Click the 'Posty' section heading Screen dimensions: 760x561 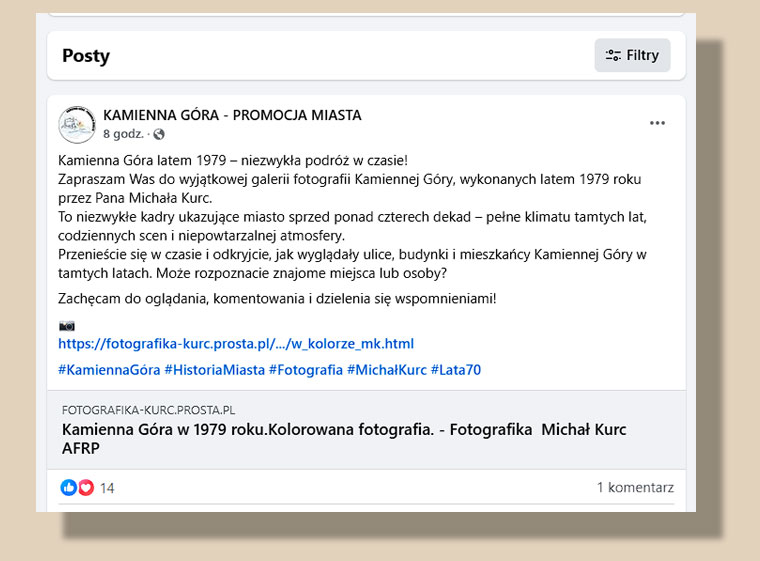(86, 56)
